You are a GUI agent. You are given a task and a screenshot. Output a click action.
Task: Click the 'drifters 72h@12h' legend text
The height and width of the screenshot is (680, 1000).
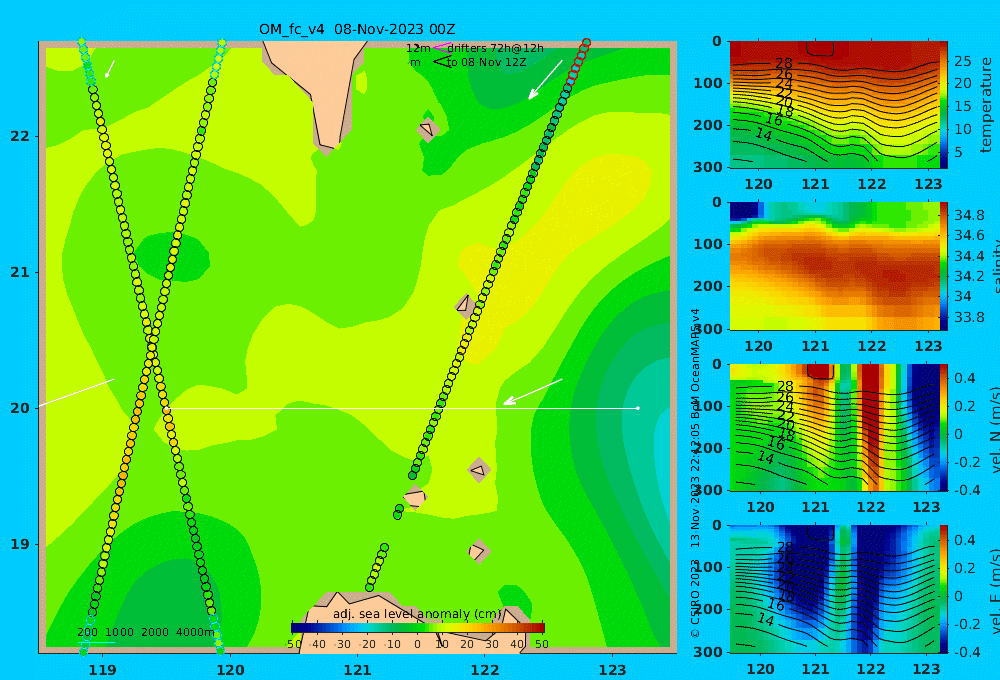[496, 48]
